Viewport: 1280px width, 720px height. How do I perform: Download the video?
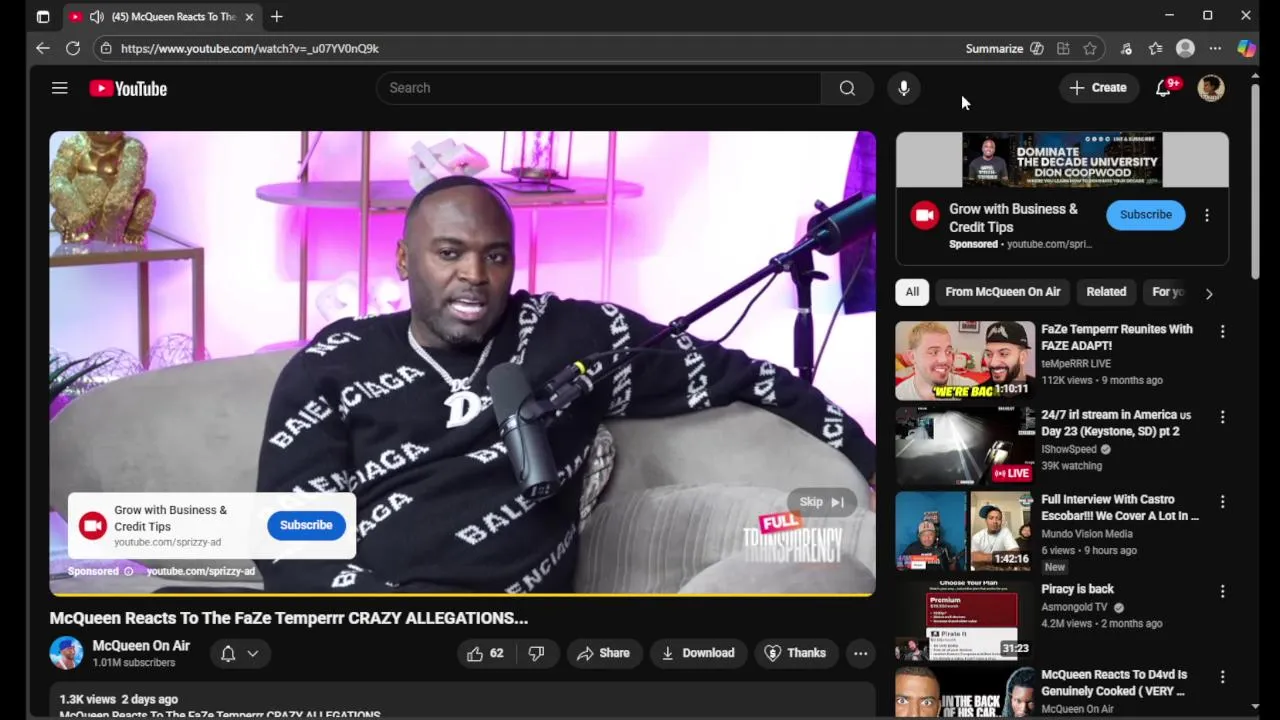(698, 653)
